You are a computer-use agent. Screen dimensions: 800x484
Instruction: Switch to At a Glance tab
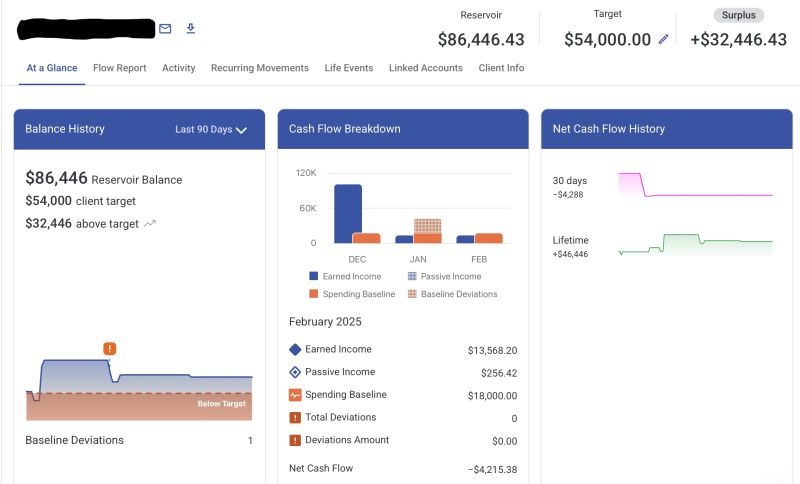(52, 68)
